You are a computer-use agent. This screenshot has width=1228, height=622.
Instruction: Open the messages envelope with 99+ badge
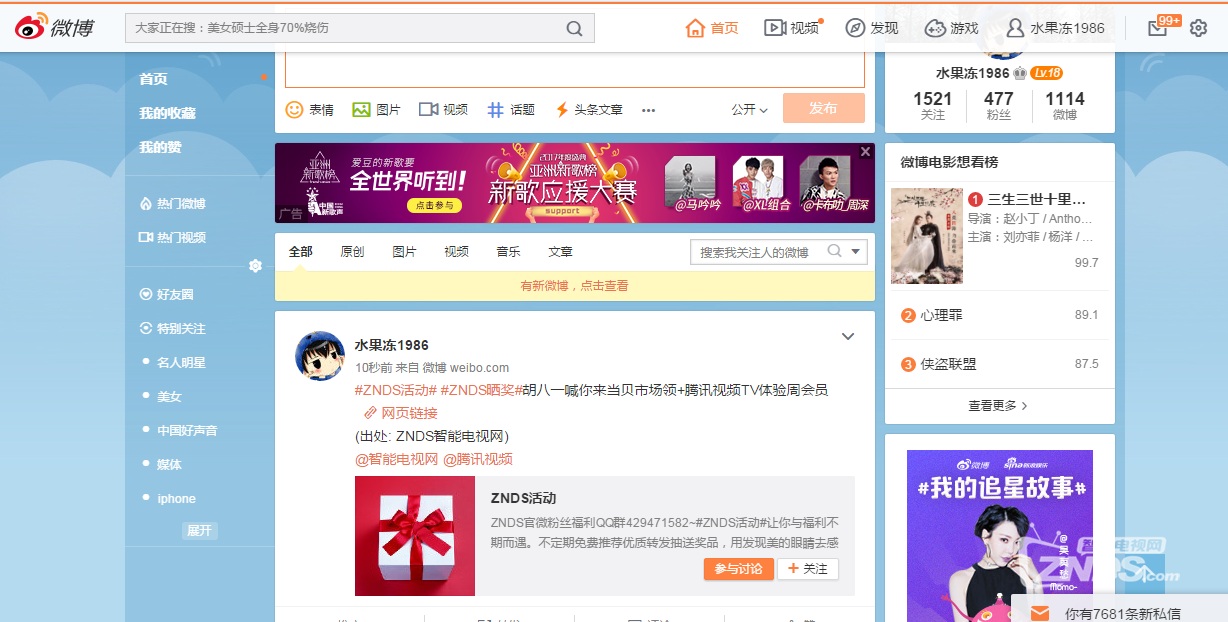(1158, 28)
